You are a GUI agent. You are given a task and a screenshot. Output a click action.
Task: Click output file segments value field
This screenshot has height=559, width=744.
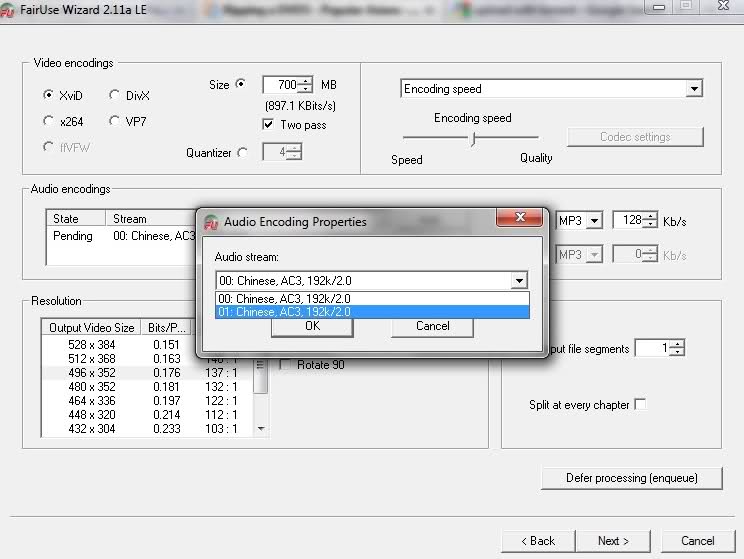[x=653, y=348]
